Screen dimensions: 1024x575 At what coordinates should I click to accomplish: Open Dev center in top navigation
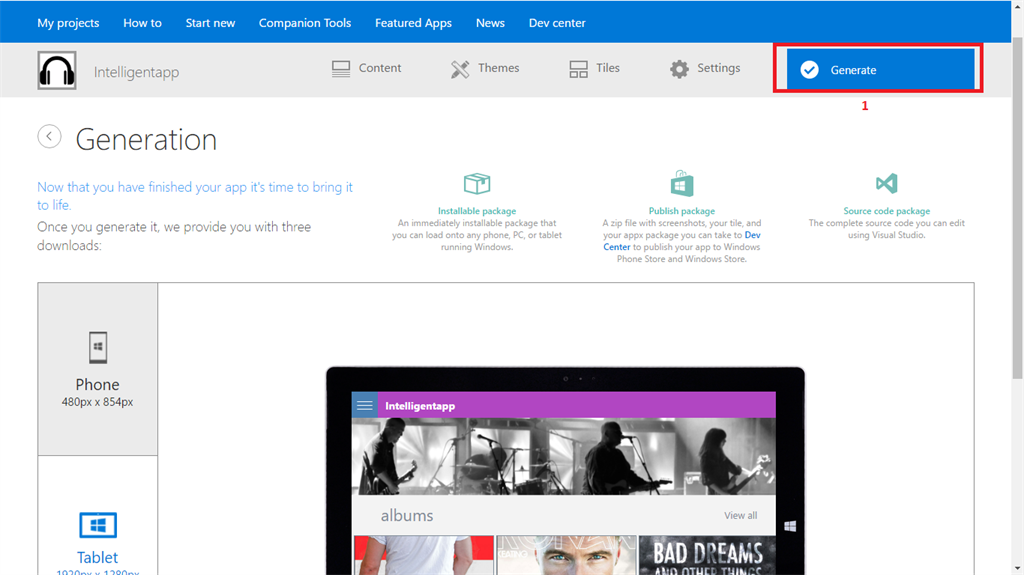(x=557, y=23)
